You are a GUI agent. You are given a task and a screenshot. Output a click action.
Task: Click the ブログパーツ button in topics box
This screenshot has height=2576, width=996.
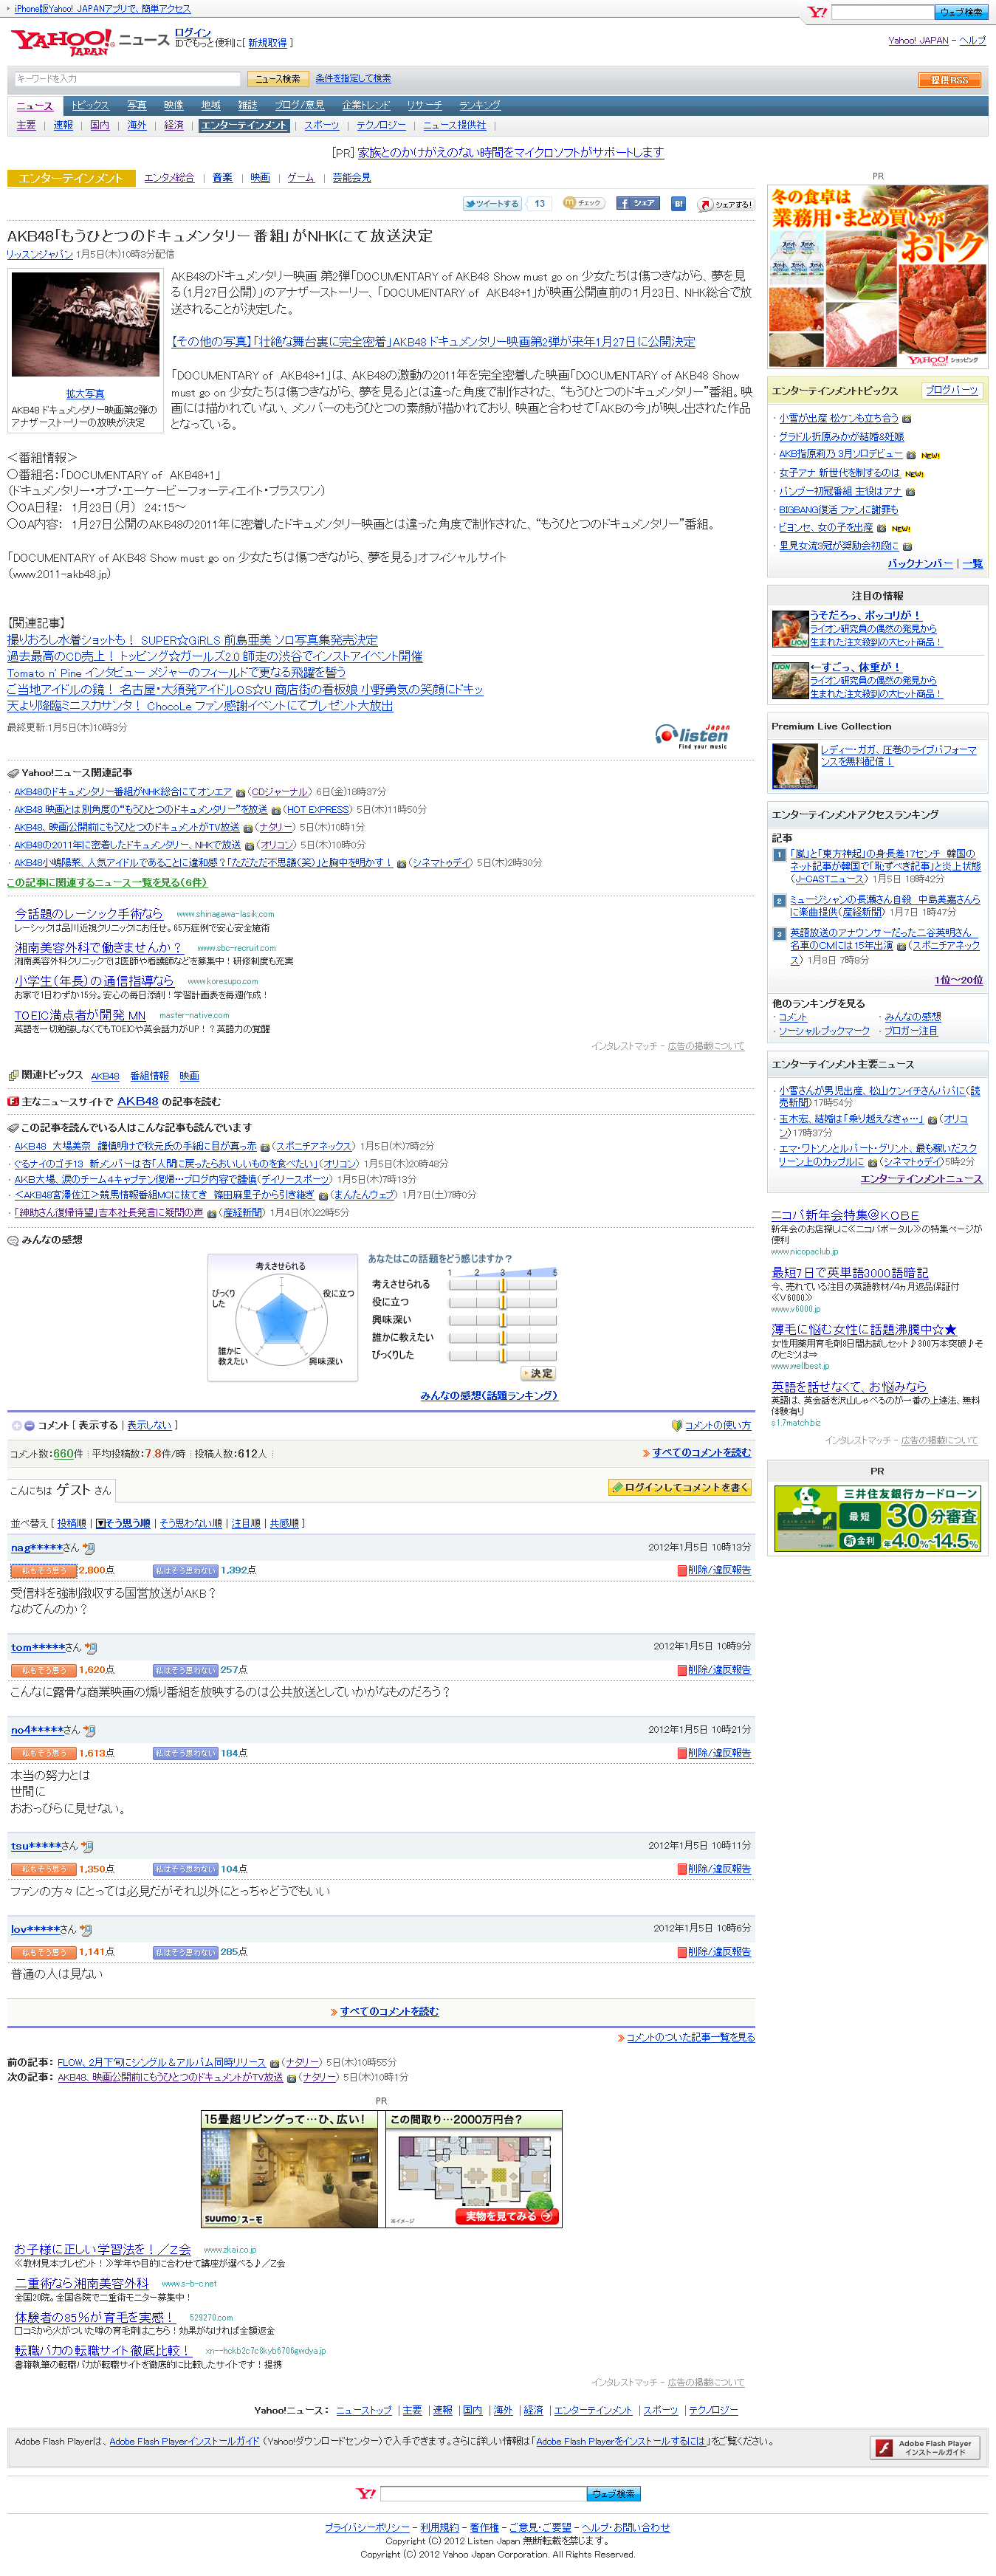coord(951,390)
